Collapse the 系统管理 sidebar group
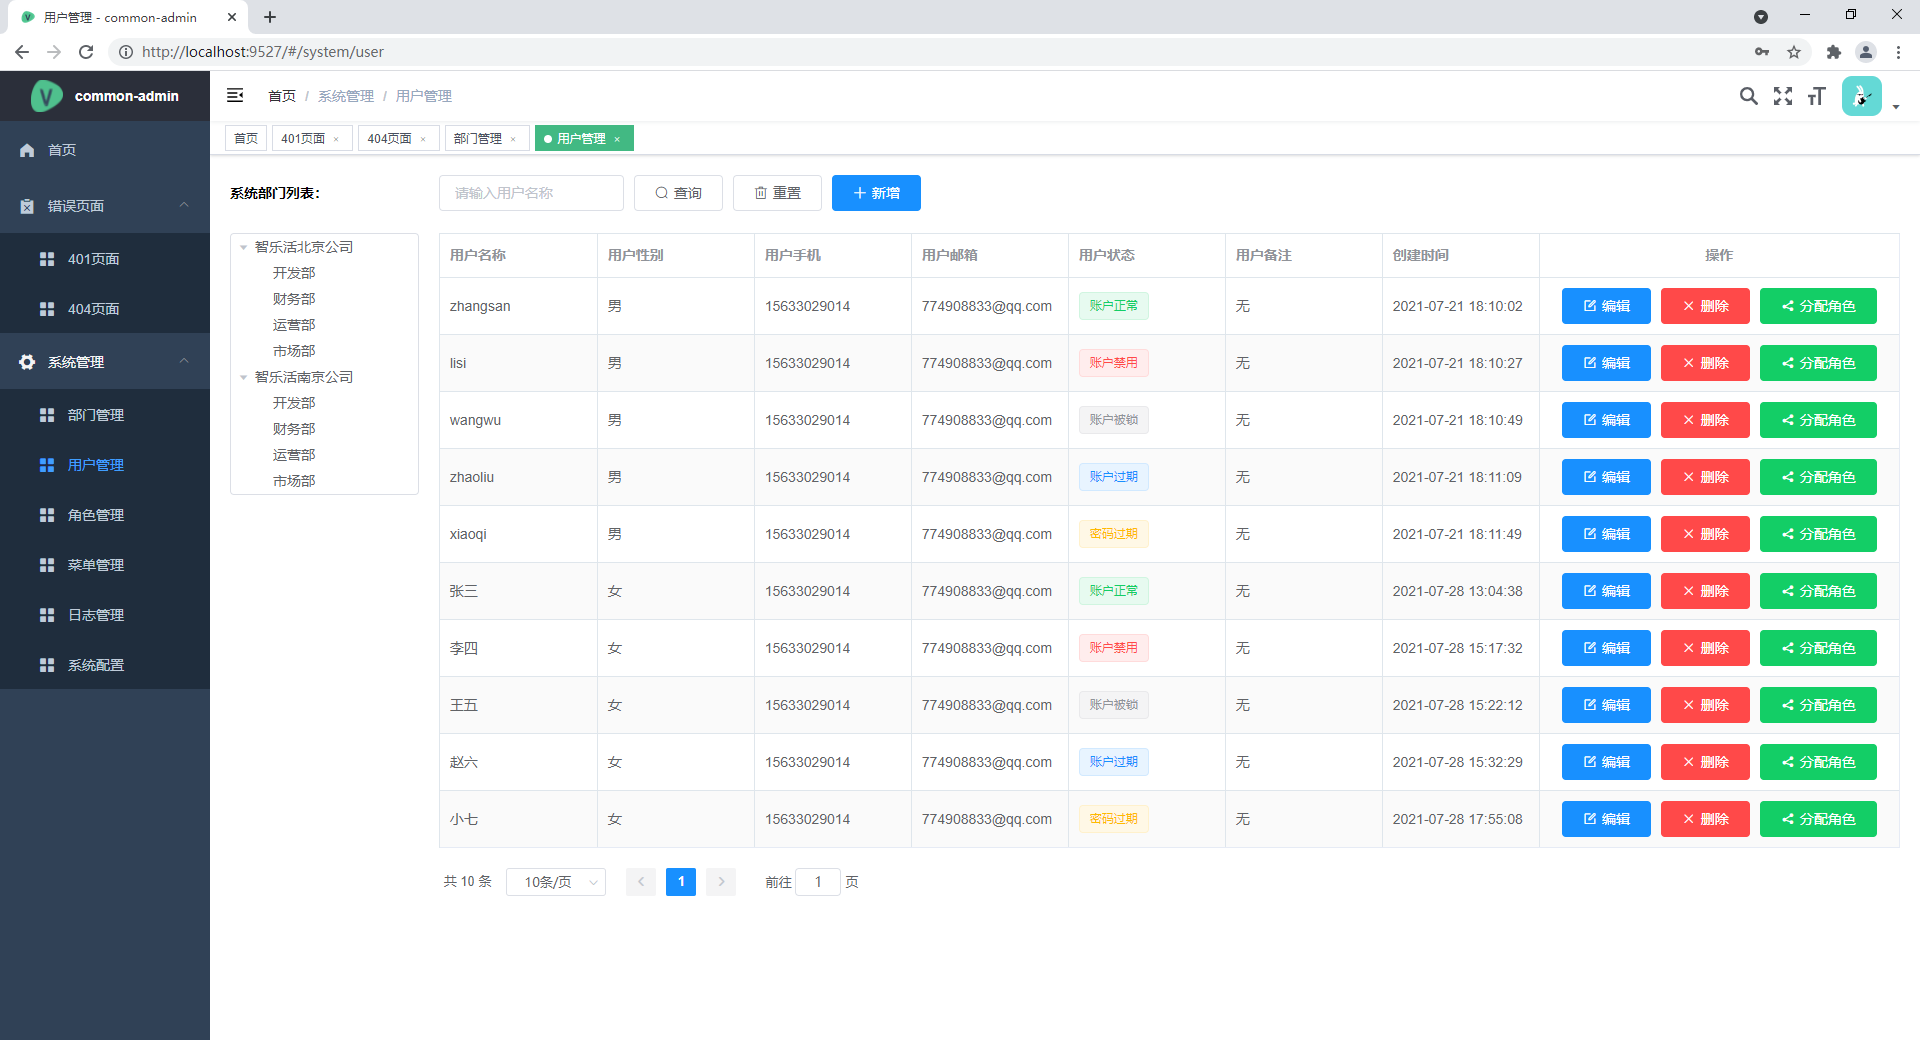This screenshot has width=1920, height=1040. coord(105,362)
